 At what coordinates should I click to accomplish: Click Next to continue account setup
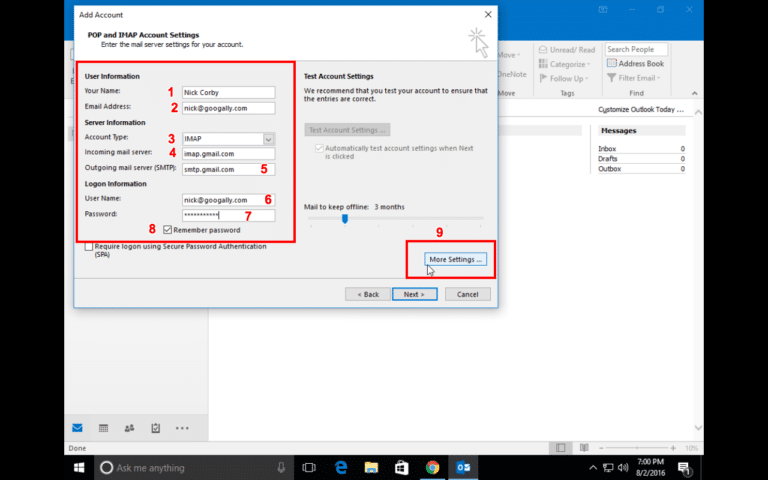tap(414, 294)
